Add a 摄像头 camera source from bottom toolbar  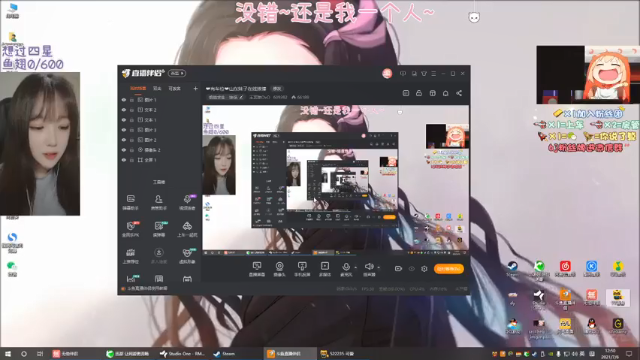point(280,269)
